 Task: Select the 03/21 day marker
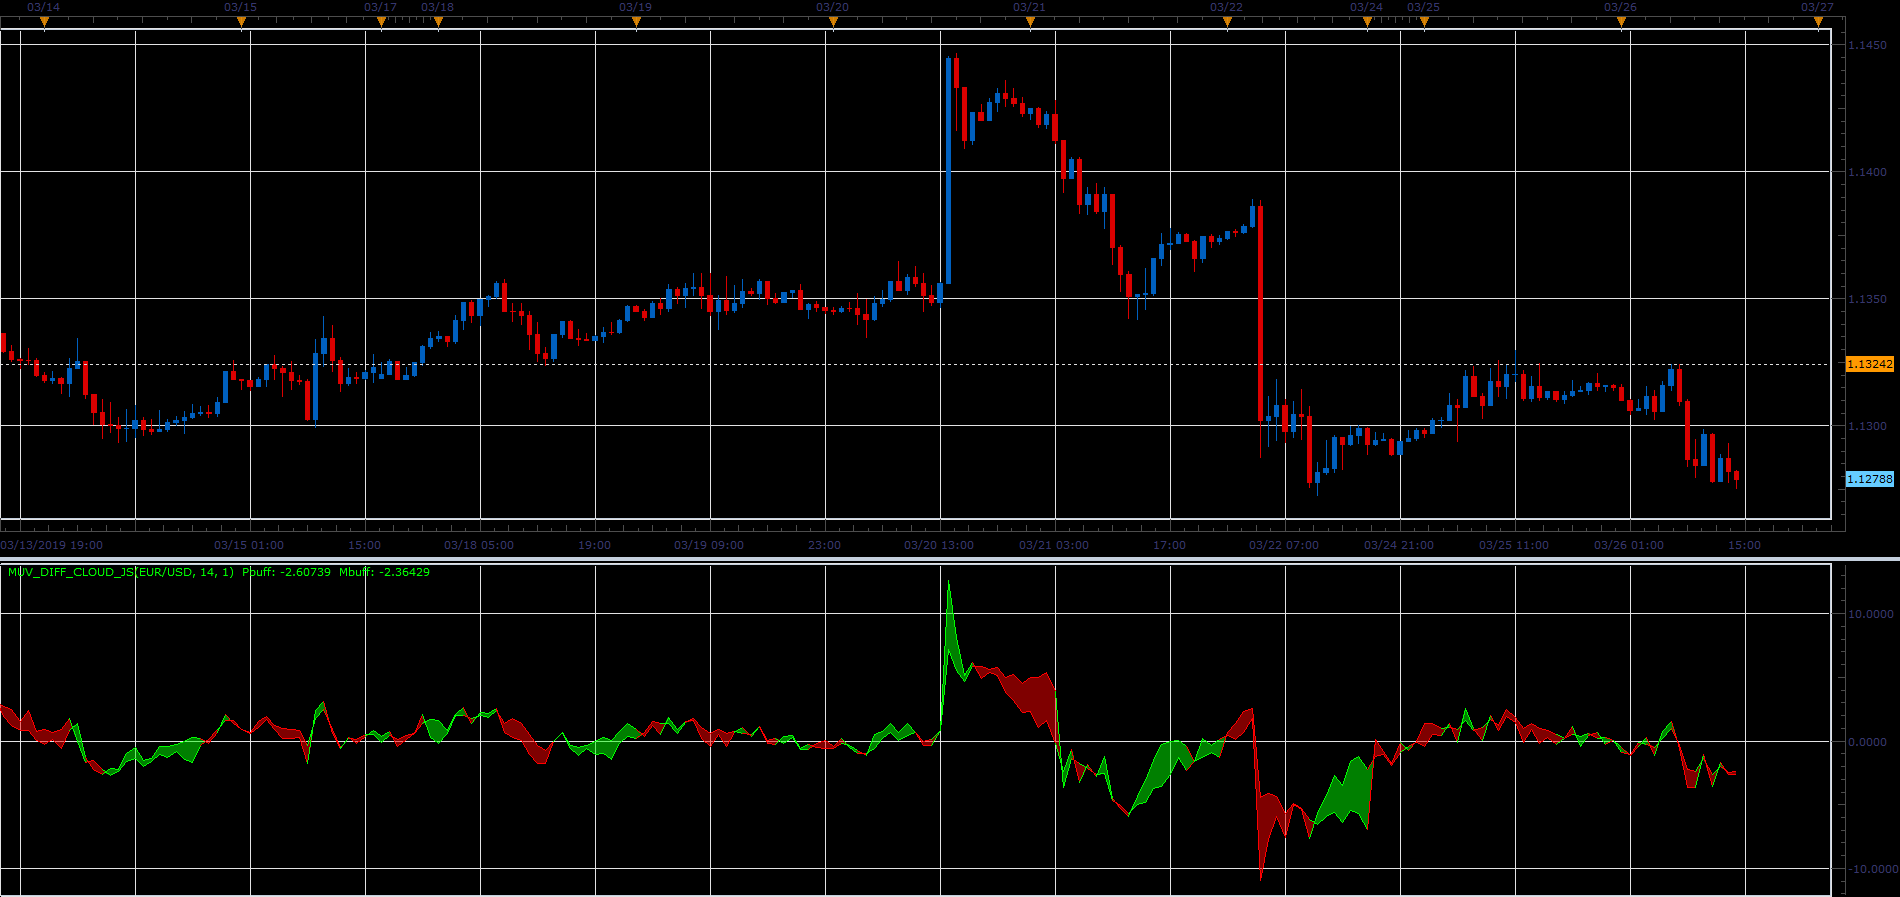point(1030,22)
